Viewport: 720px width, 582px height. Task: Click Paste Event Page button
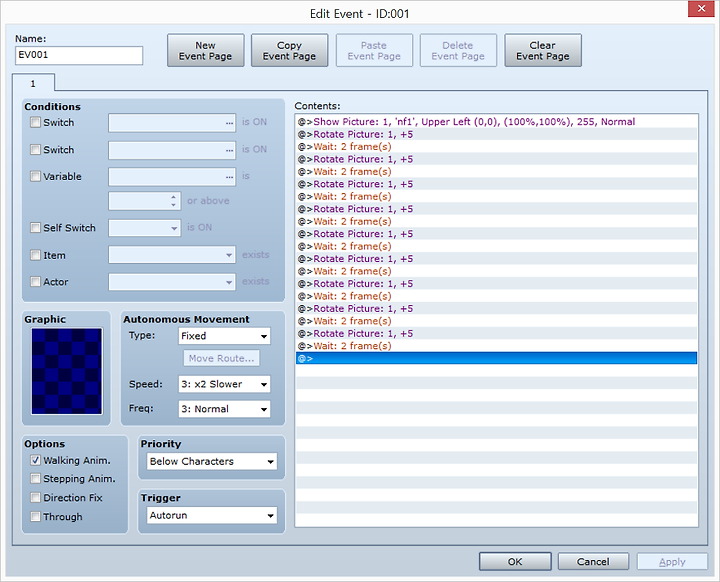[374, 51]
